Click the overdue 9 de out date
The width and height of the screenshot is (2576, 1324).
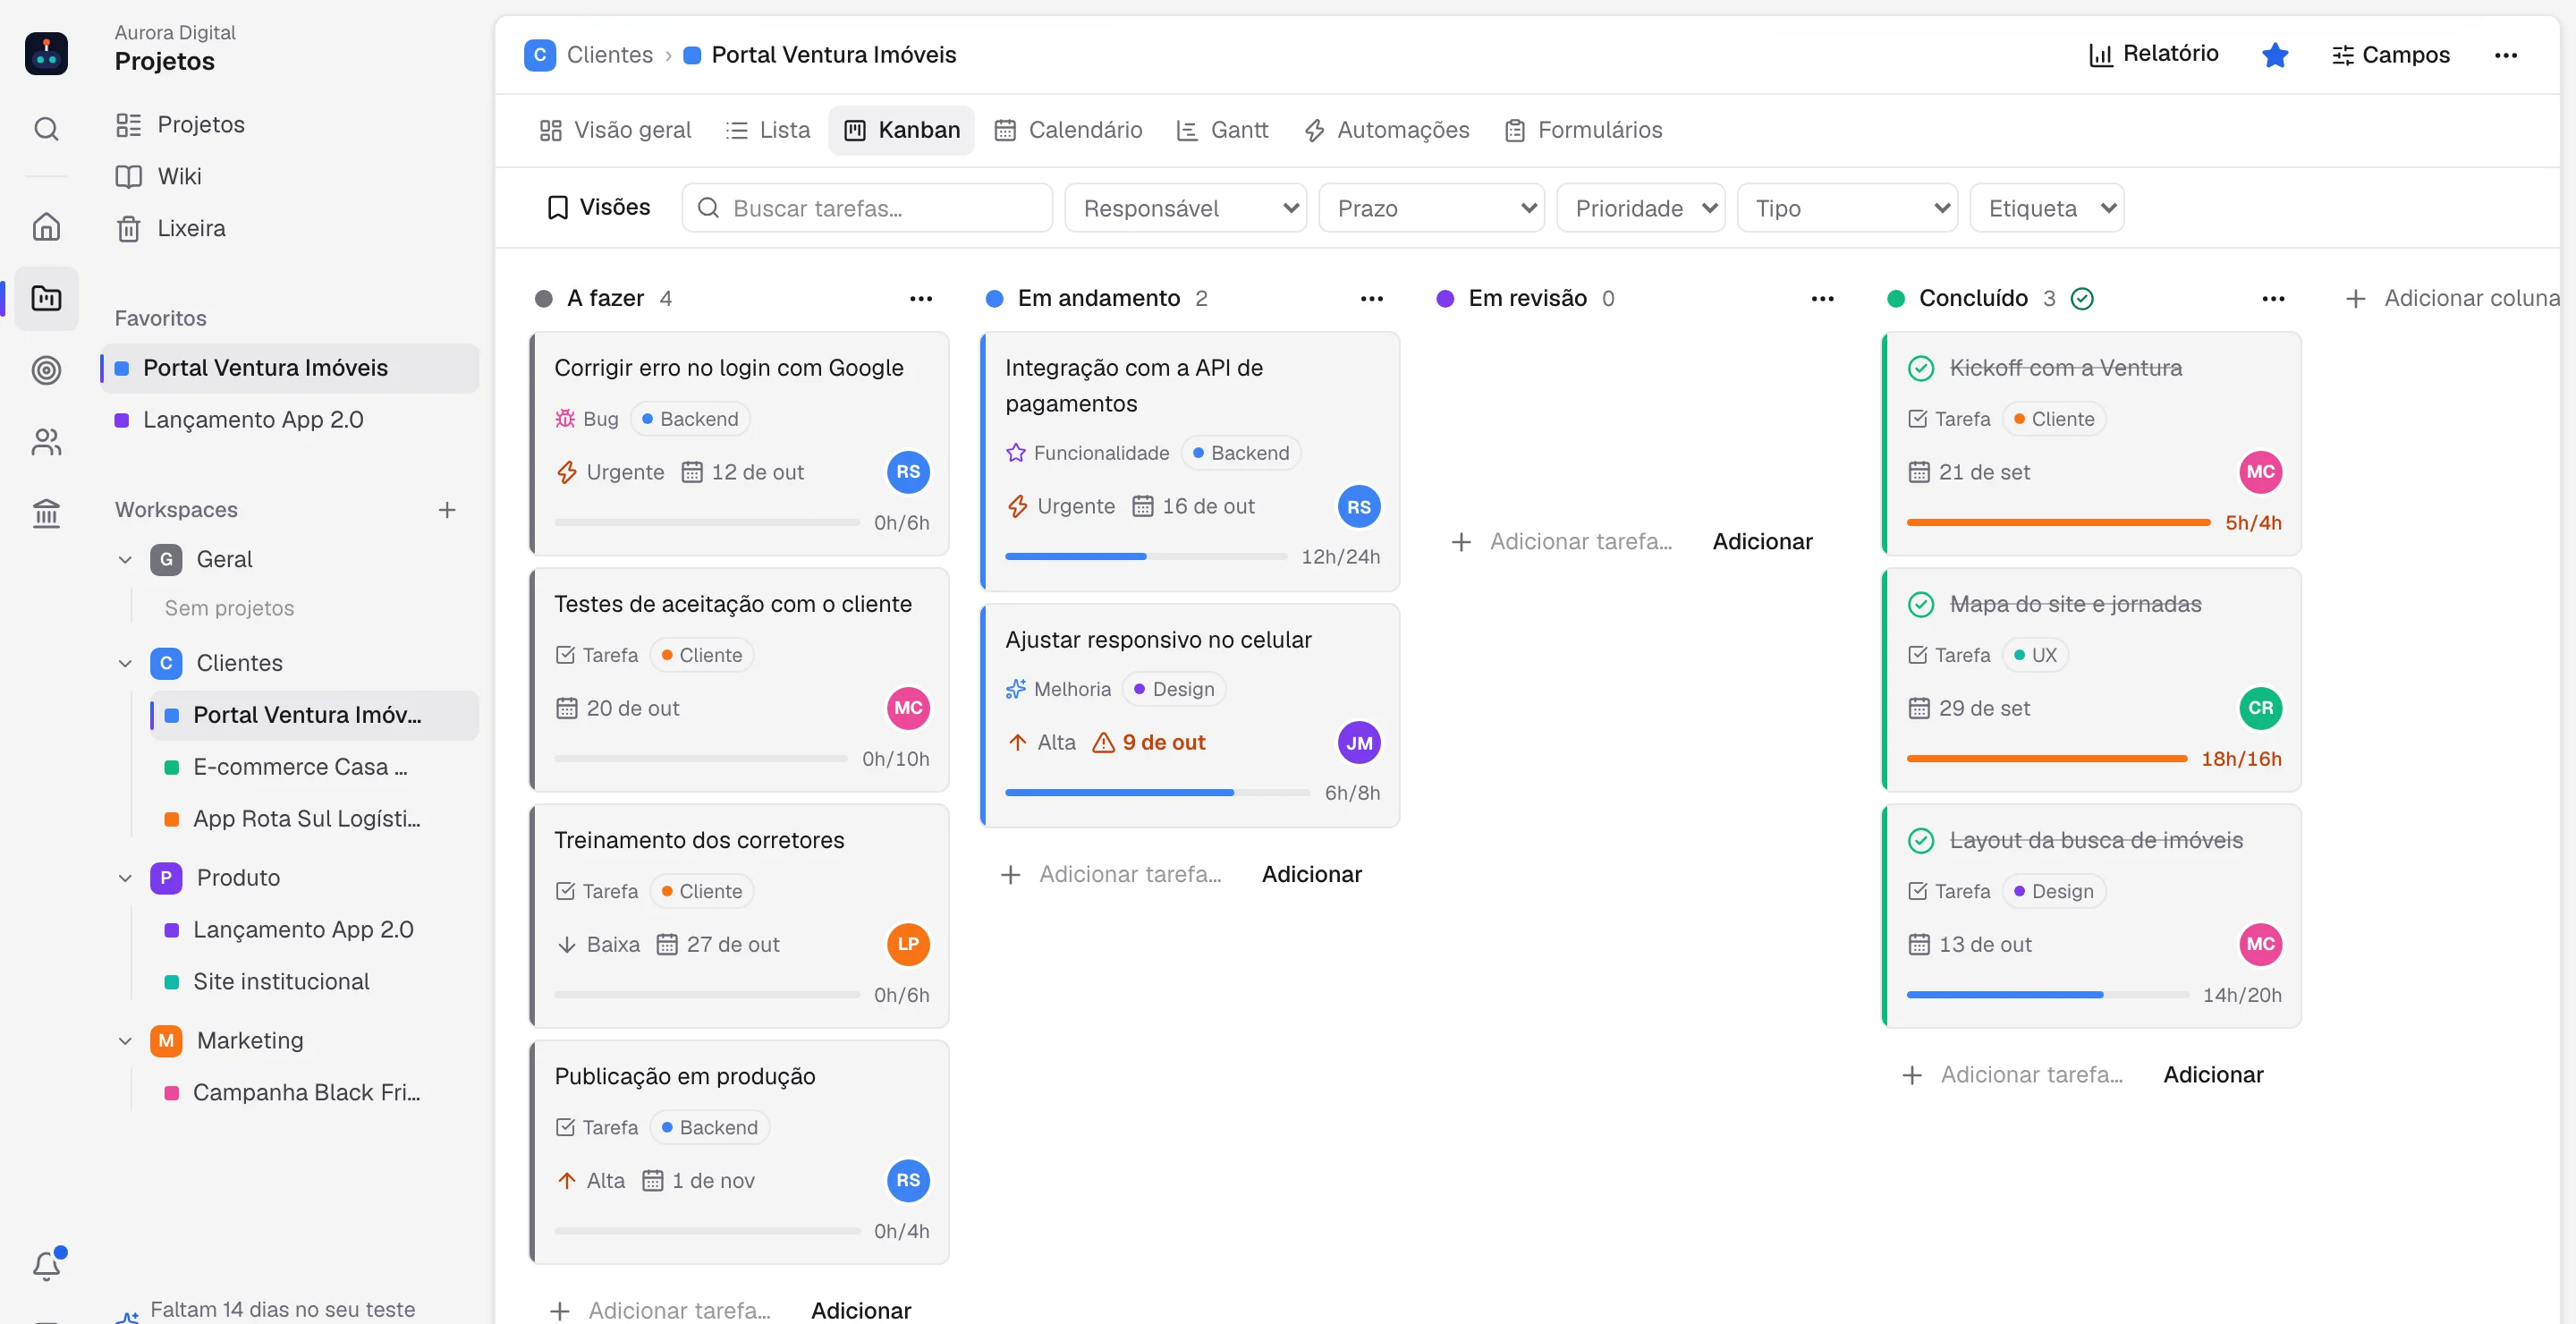1149,743
